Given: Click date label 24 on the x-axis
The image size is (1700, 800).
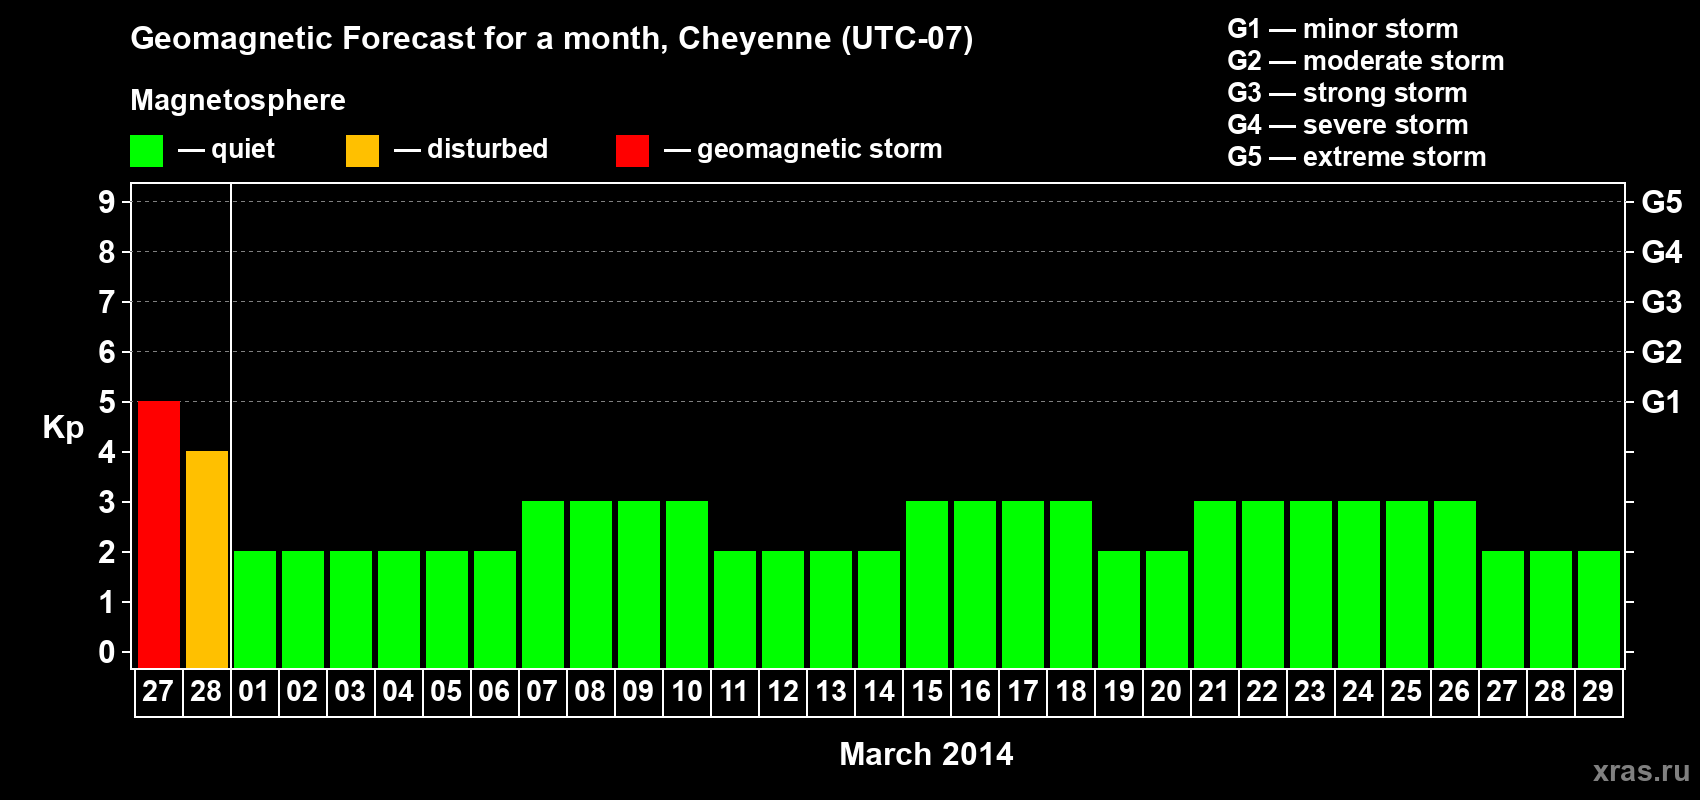Looking at the screenshot, I should [x=1358, y=691].
